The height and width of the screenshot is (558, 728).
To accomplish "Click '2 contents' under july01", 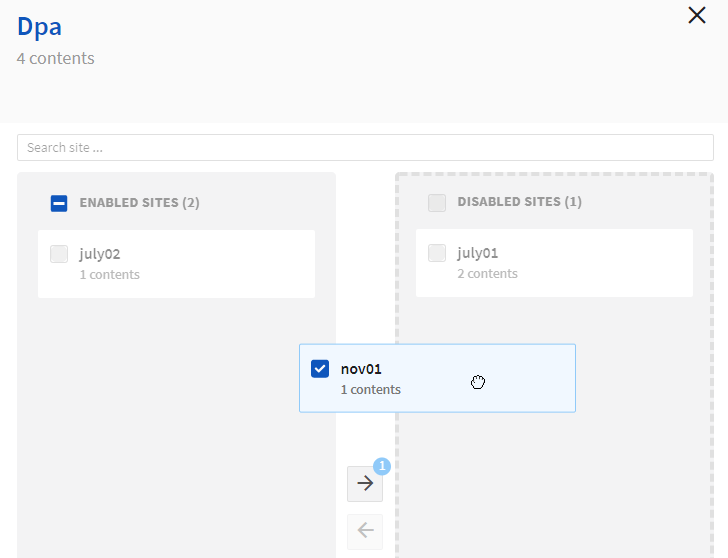I will coord(488,273).
